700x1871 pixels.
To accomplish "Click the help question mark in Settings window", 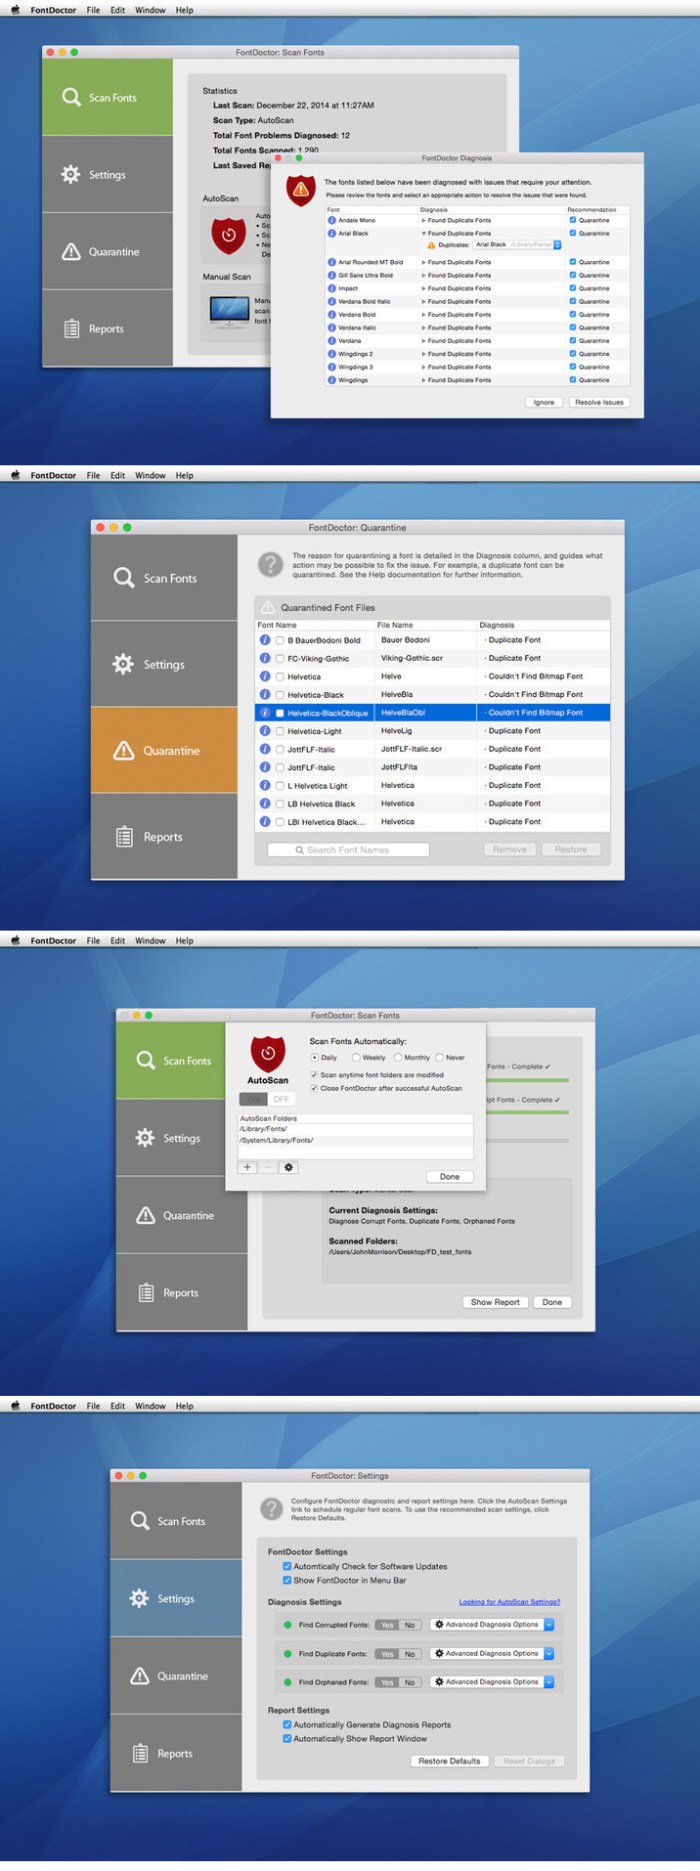I will tap(271, 1509).
